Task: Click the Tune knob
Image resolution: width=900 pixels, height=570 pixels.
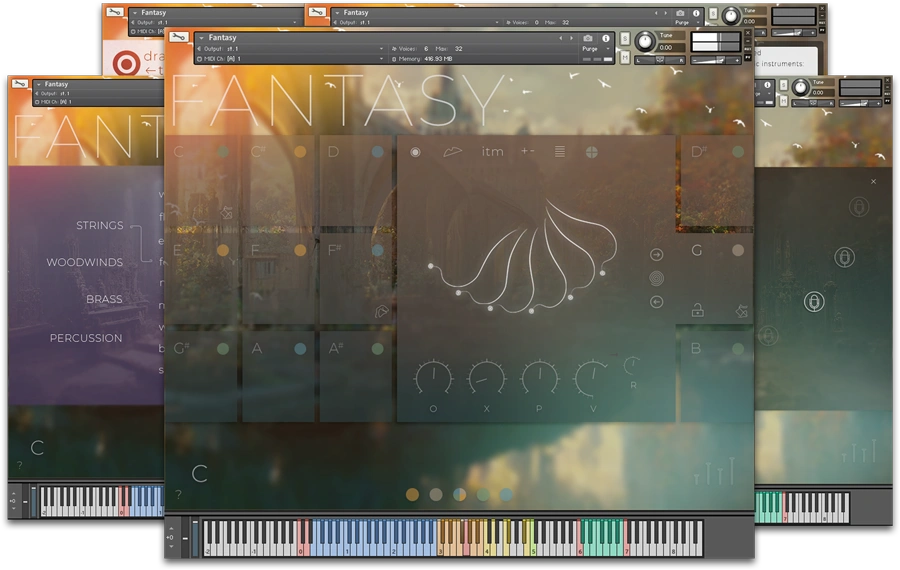Action: [645, 42]
